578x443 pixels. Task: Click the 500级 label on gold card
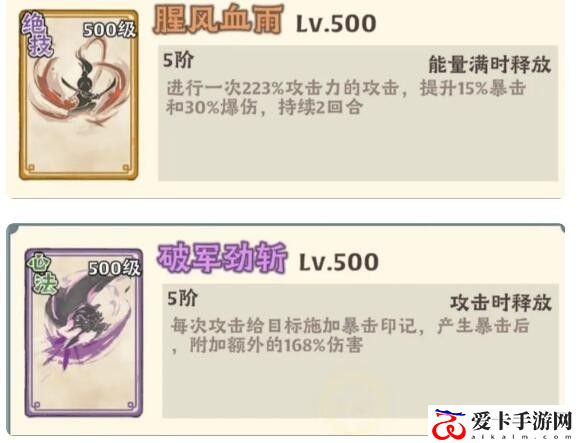(109, 30)
